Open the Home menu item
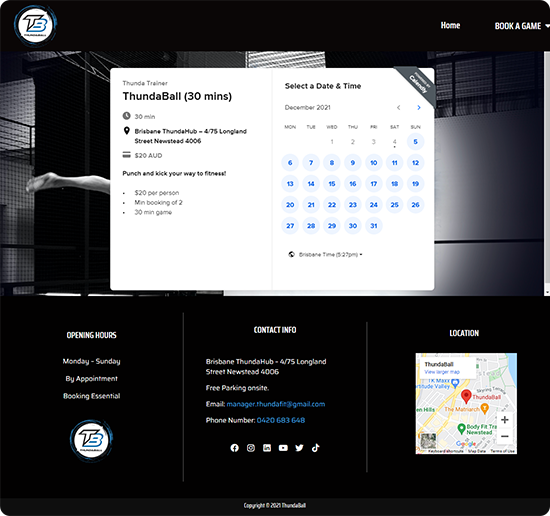 click(x=450, y=25)
